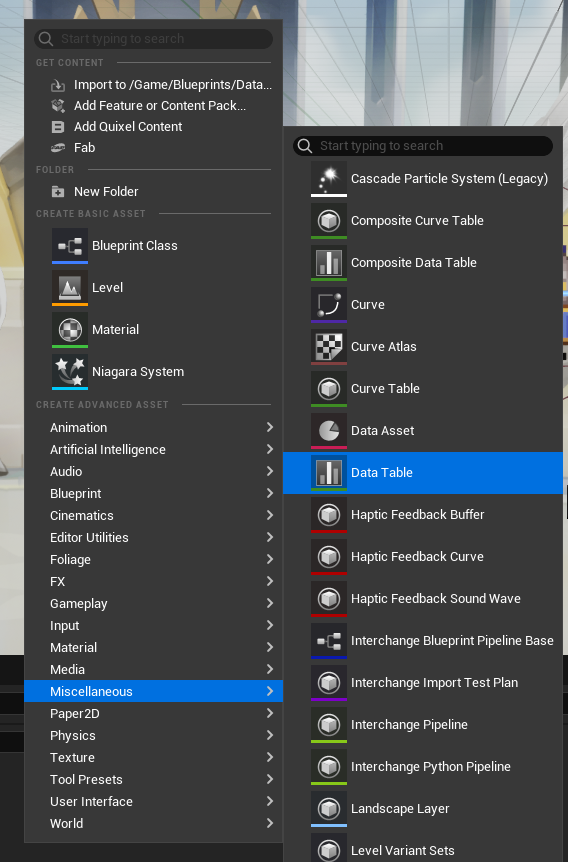Click the Cascade Particle System icon

[329, 179]
